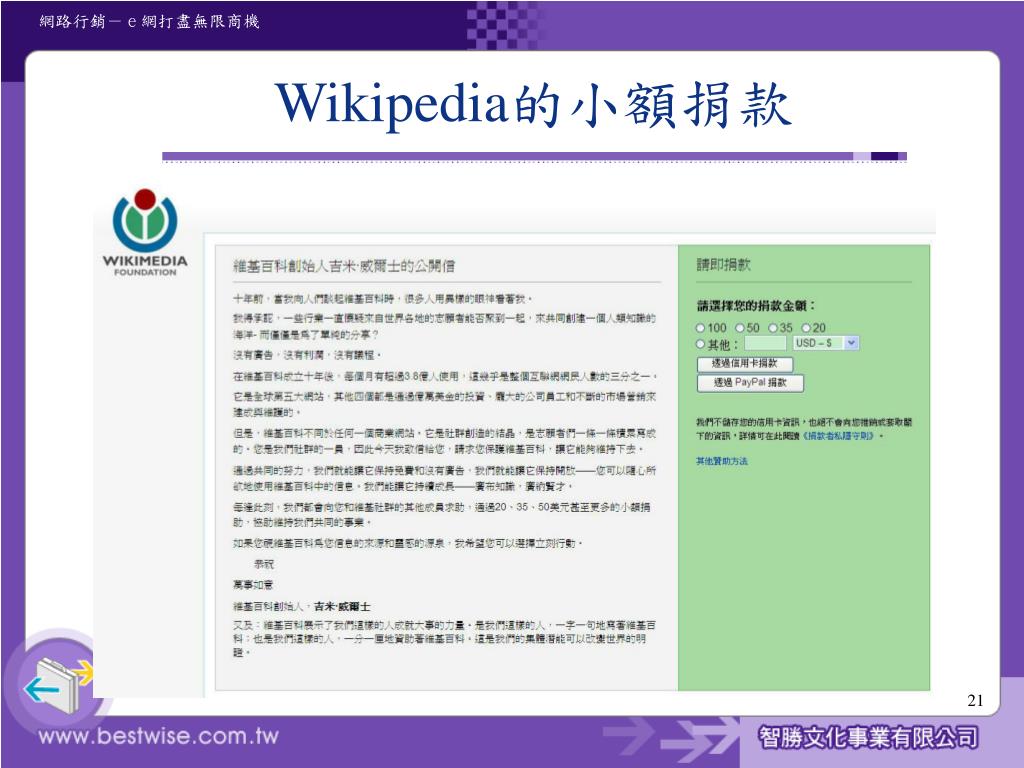Click the 透過 PayPal 捐款 button

click(750, 383)
